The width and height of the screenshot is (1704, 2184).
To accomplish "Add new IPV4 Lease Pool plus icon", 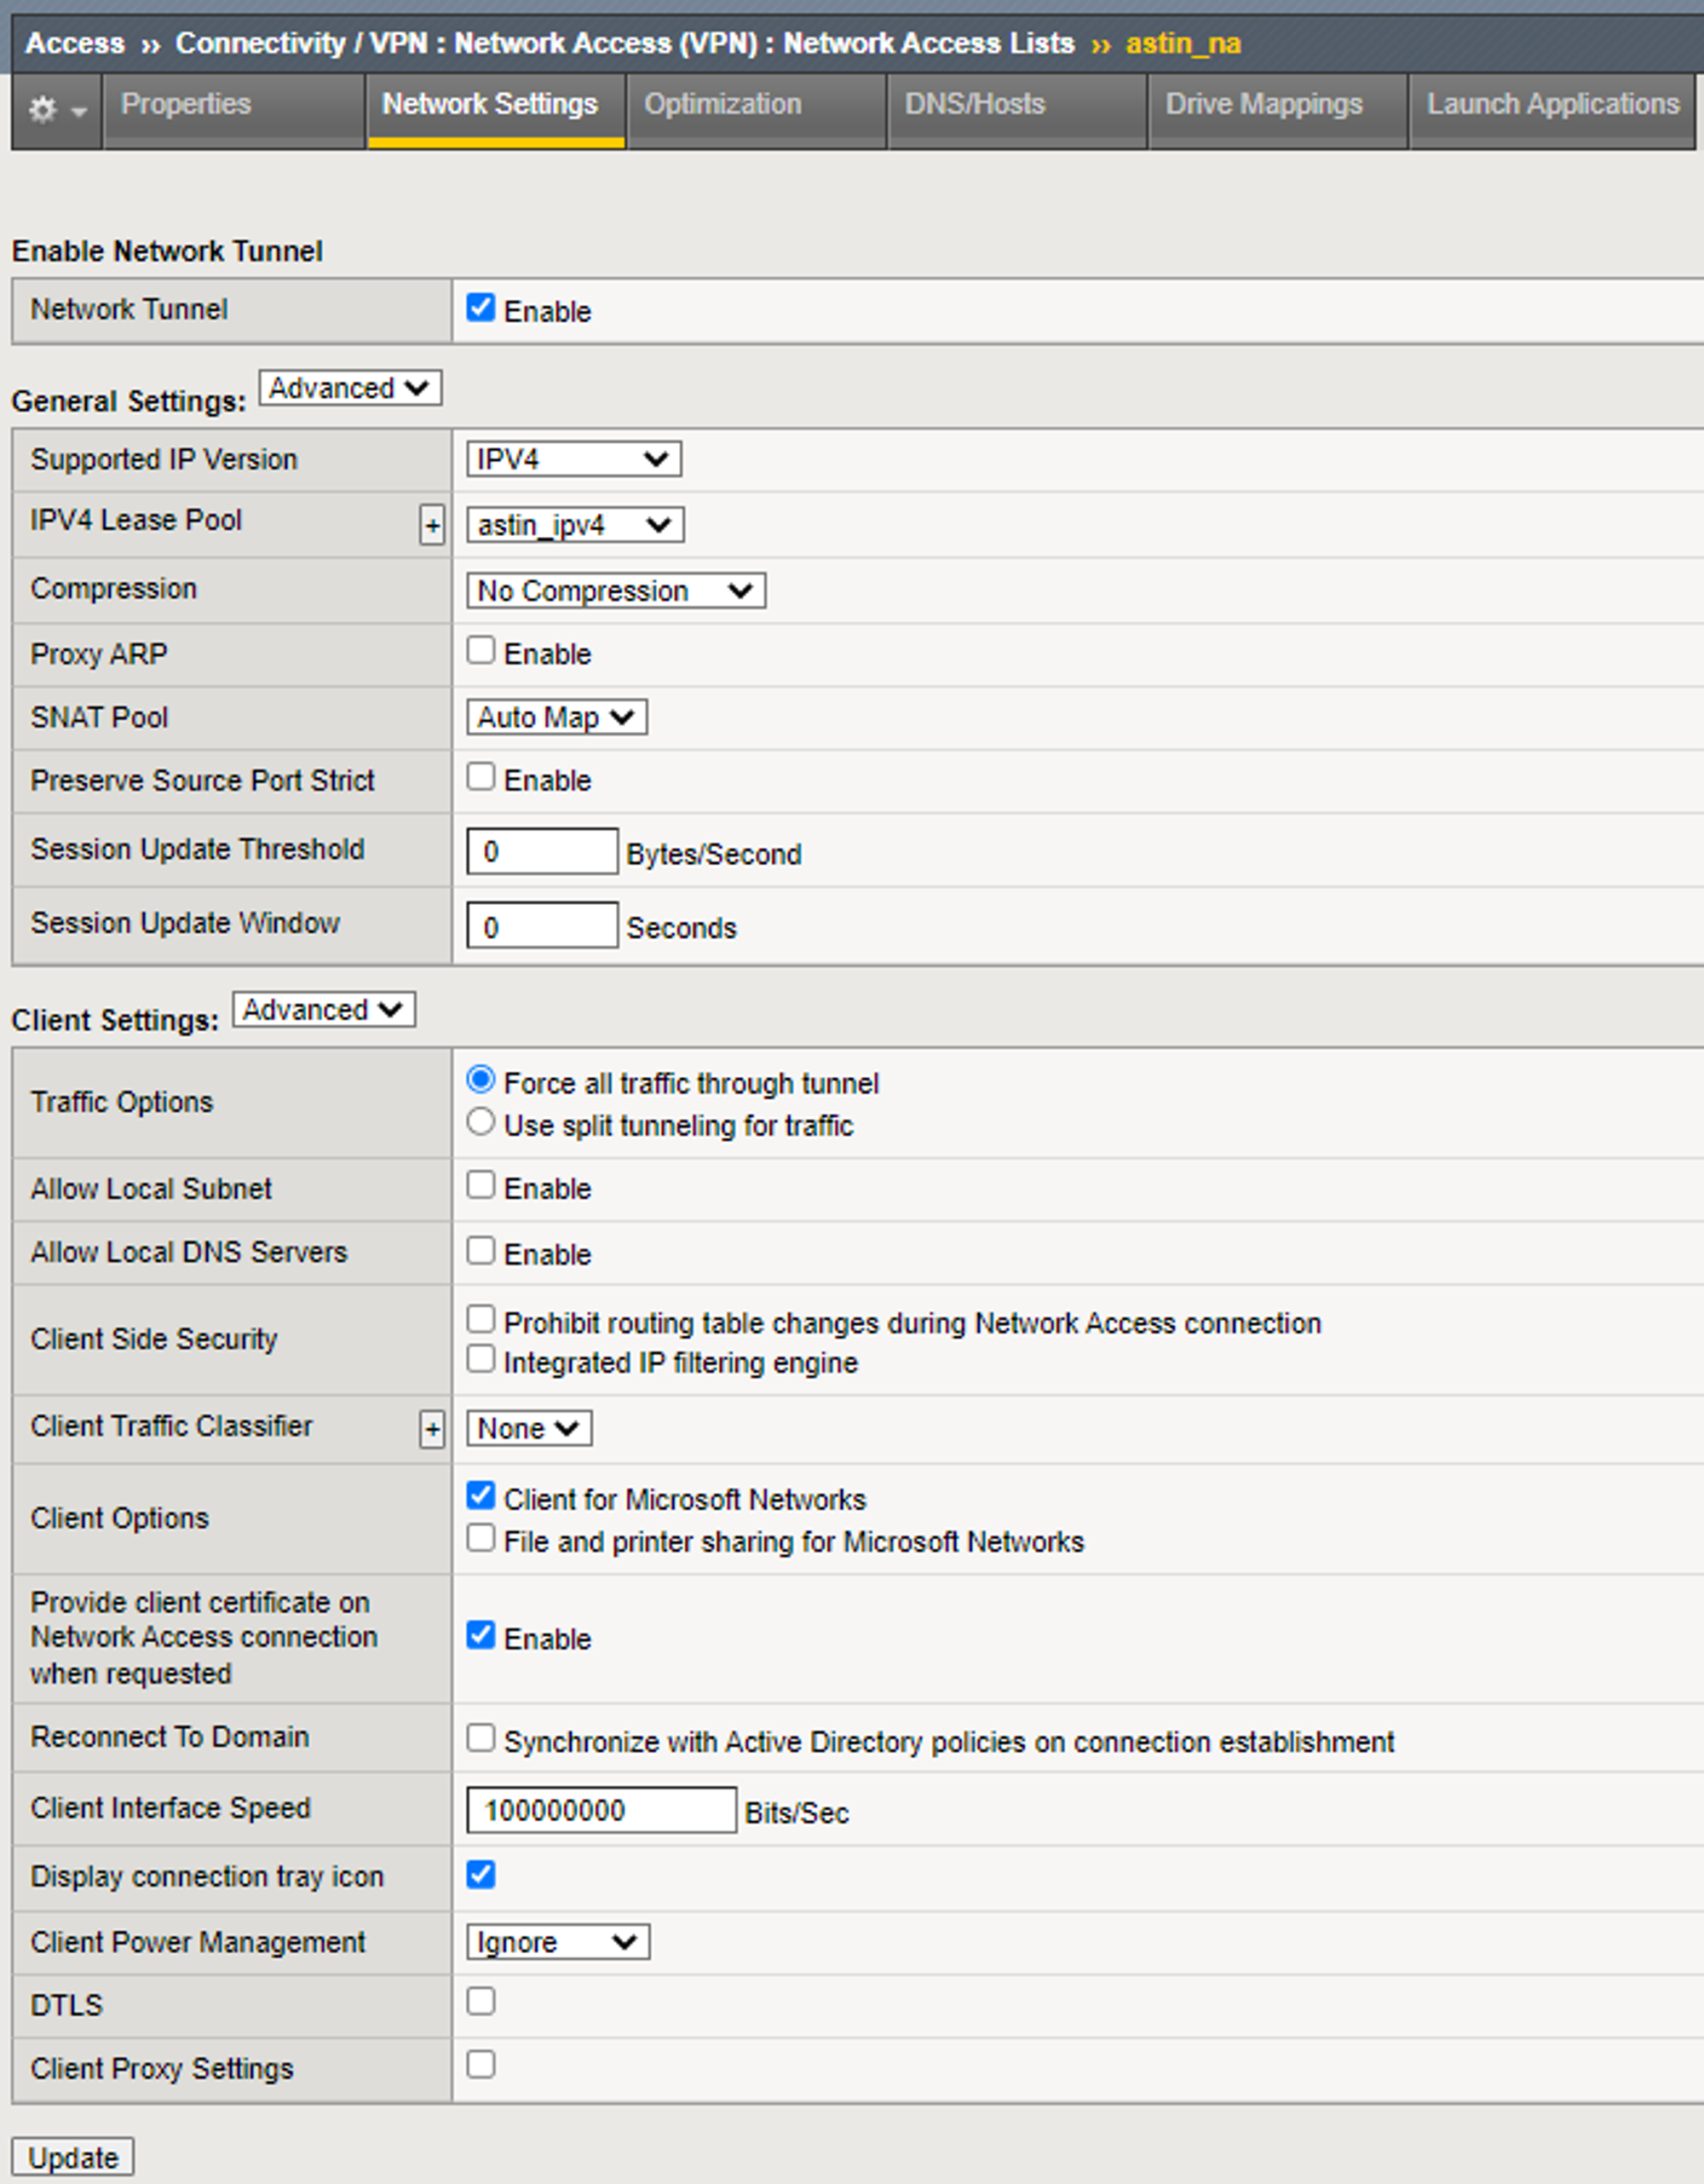I will click(431, 525).
